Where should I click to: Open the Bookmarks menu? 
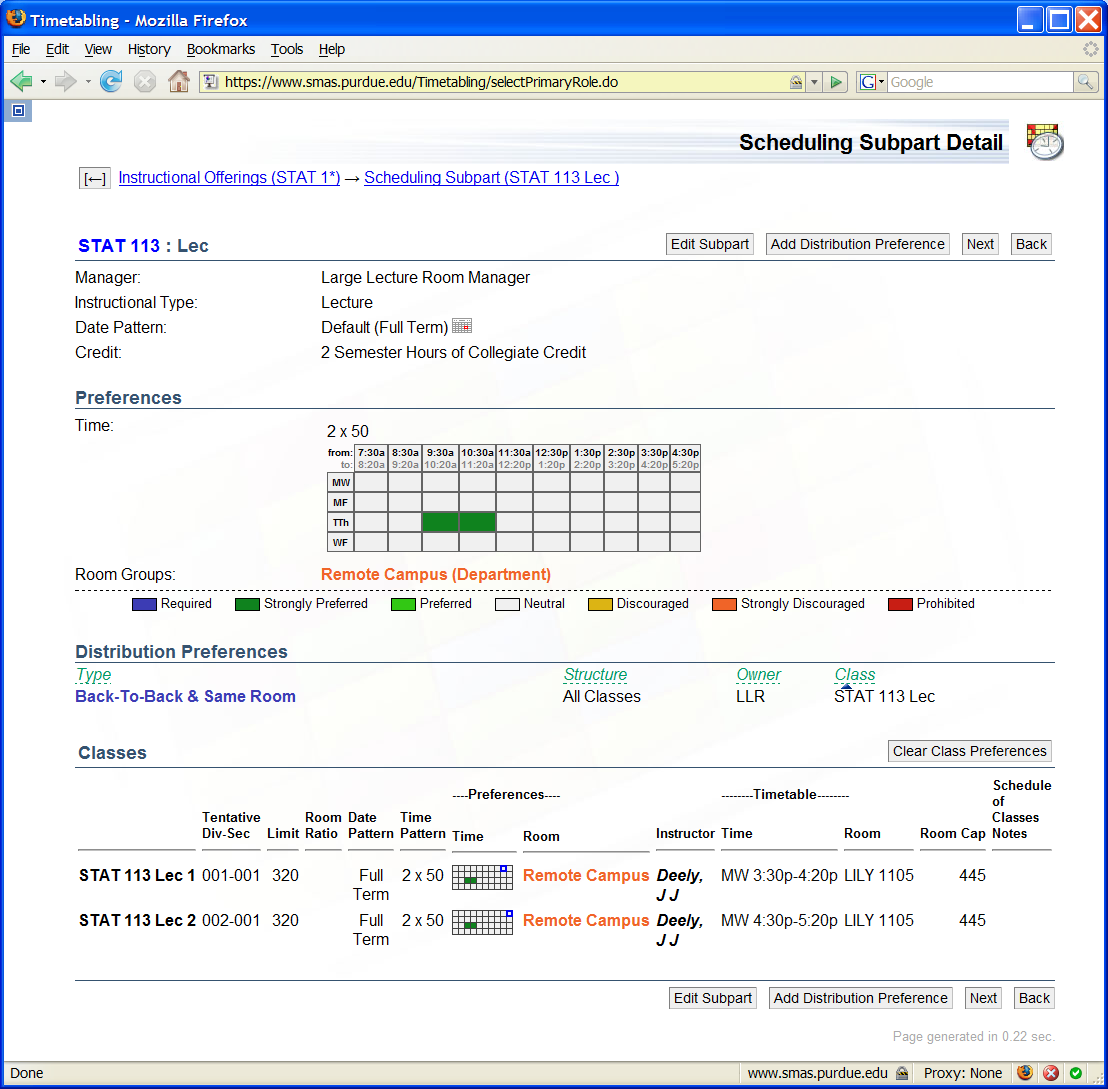[220, 49]
